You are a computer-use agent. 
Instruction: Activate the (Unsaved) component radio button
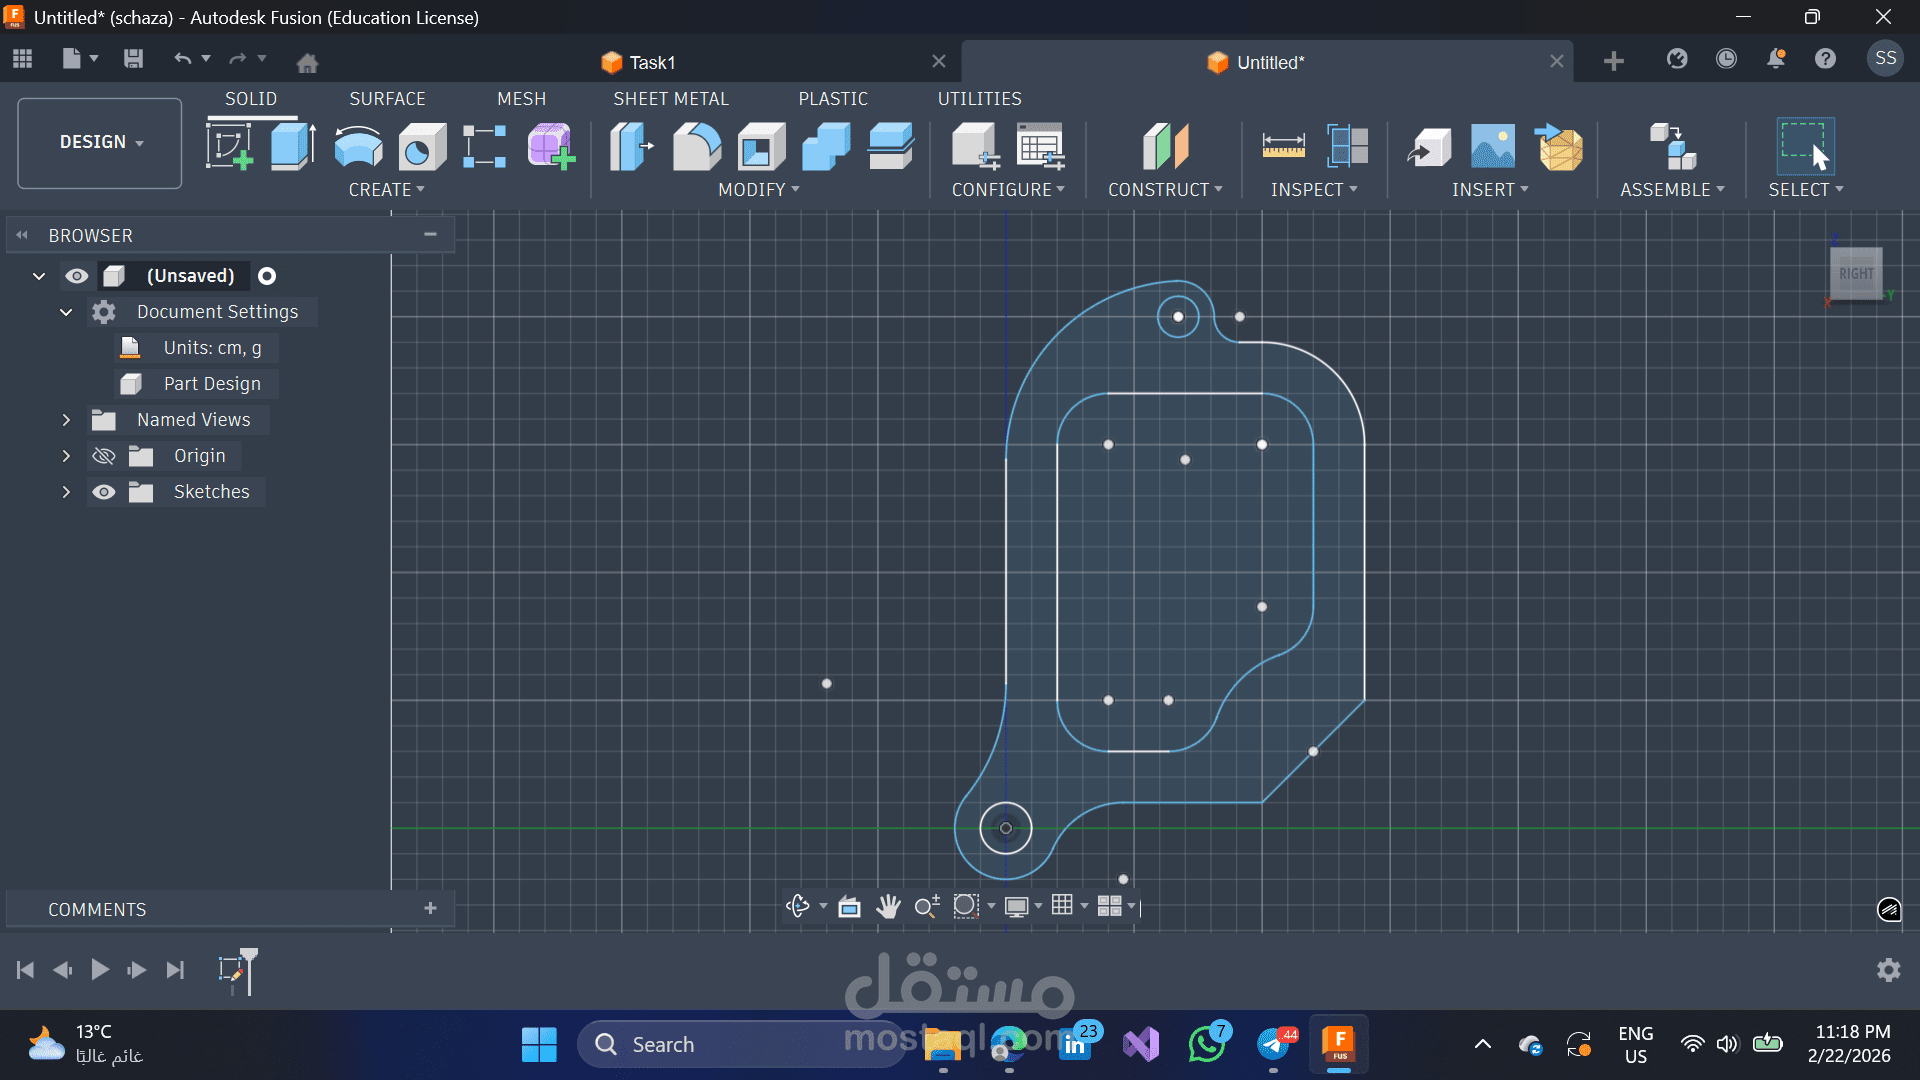pyautogui.click(x=267, y=276)
